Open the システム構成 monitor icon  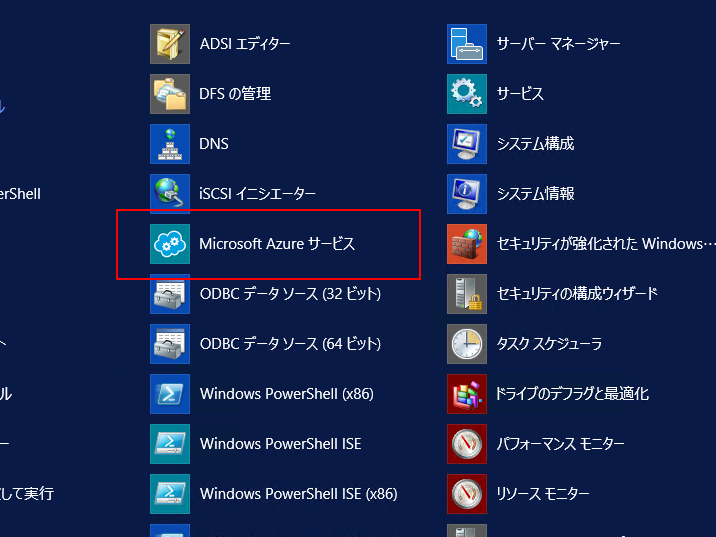(467, 144)
